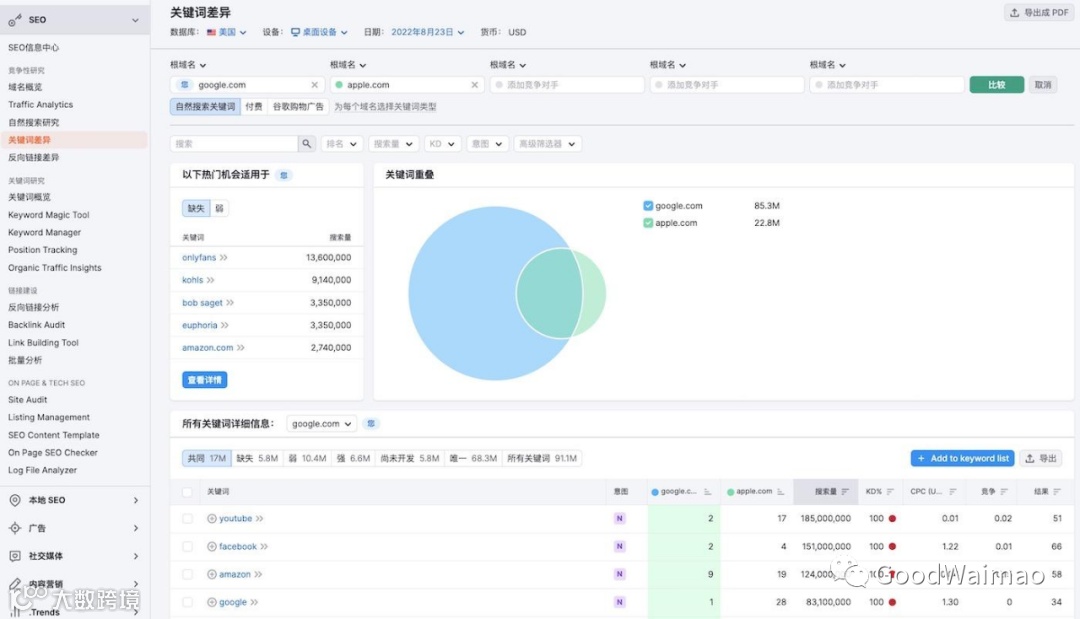
Task: Sort by search volume column icon
Action: click(x=845, y=492)
